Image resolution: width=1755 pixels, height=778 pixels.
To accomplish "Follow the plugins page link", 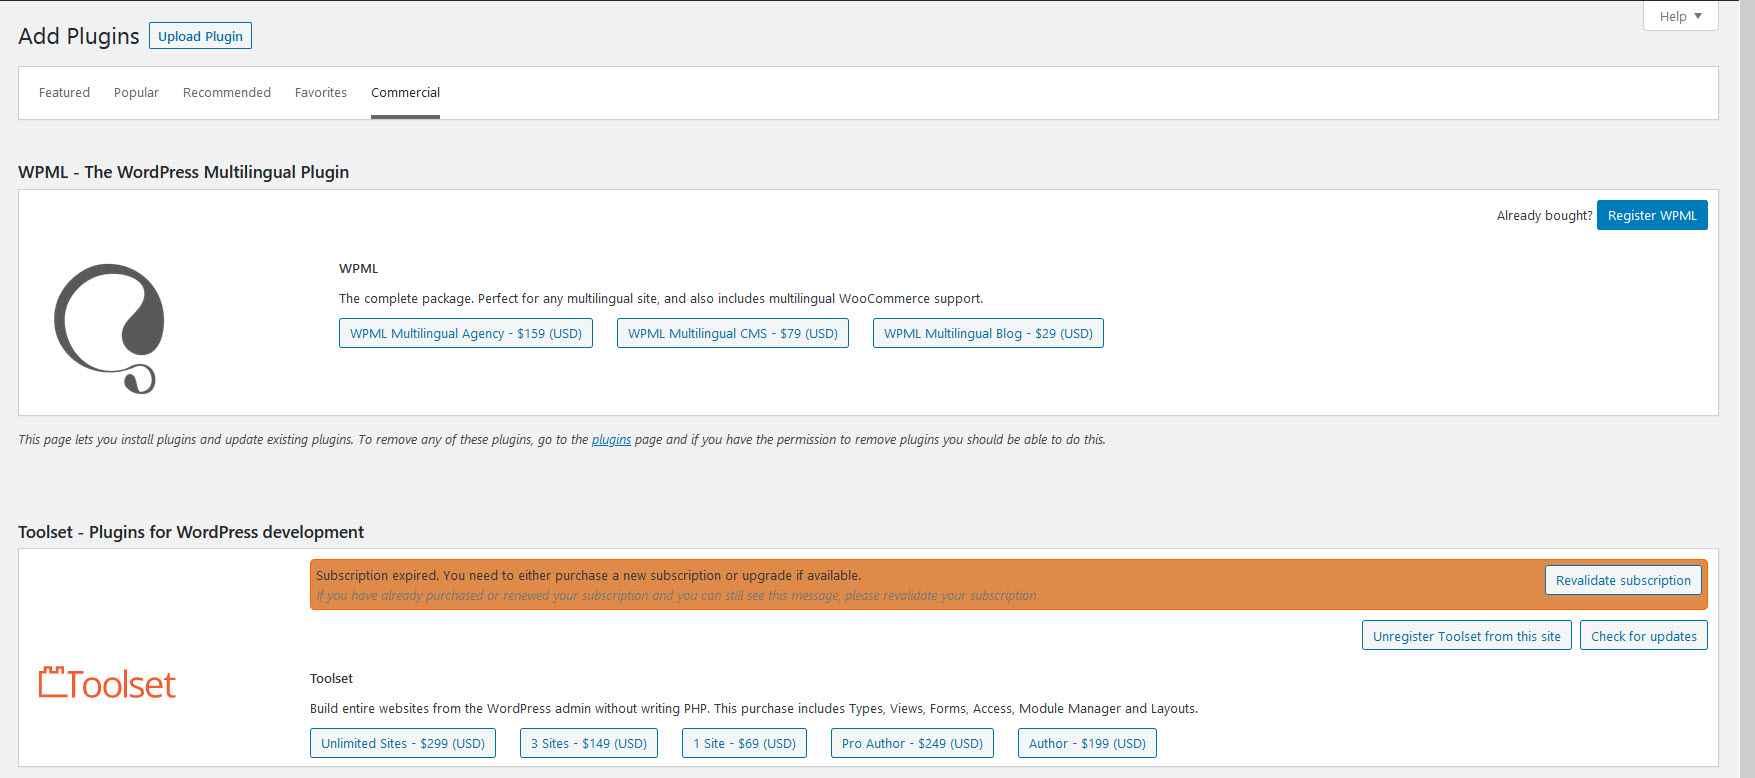I will click(611, 440).
